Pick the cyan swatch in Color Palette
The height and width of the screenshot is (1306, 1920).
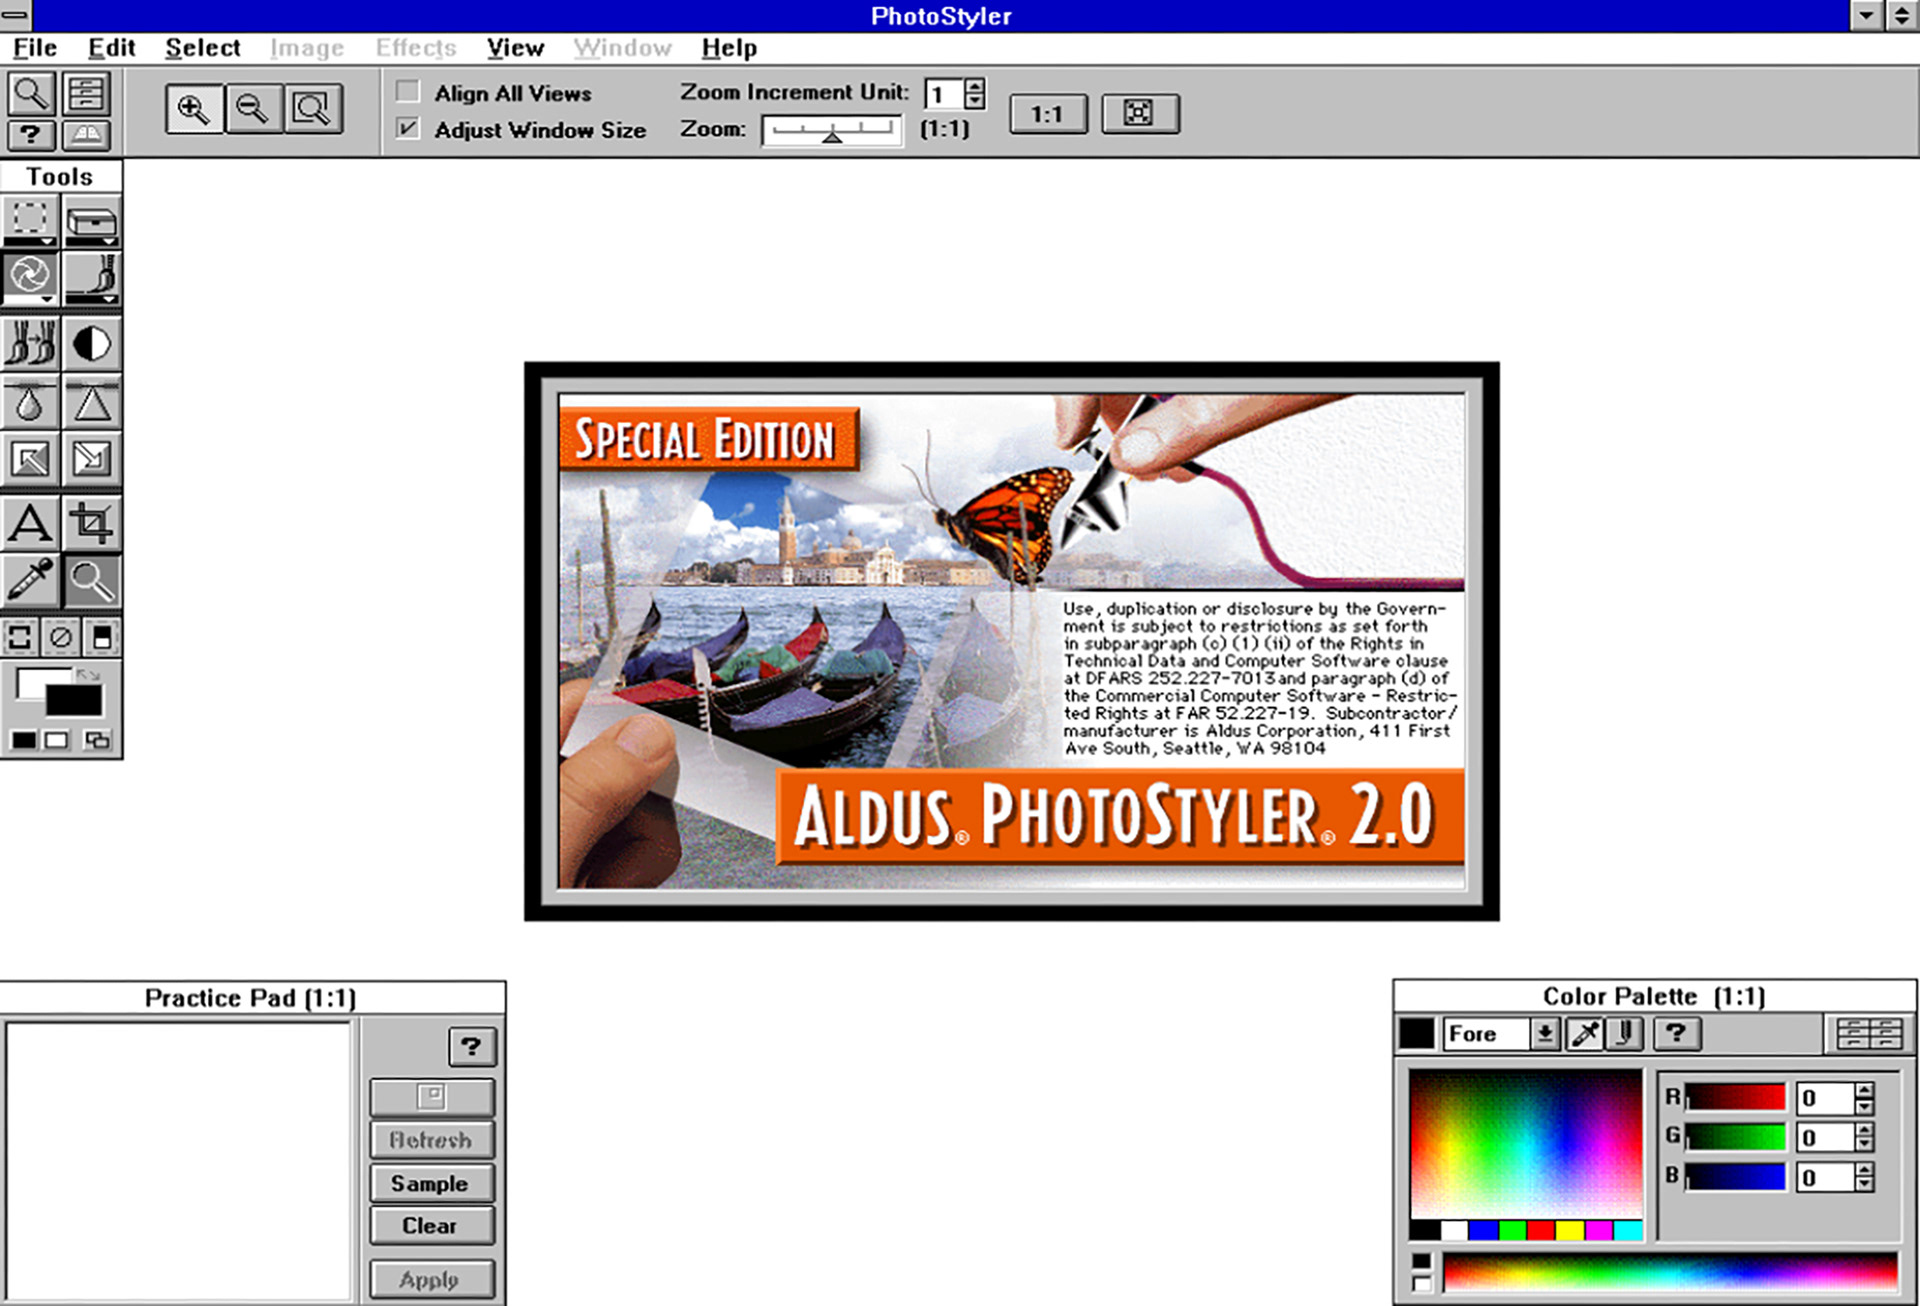pos(1628,1230)
